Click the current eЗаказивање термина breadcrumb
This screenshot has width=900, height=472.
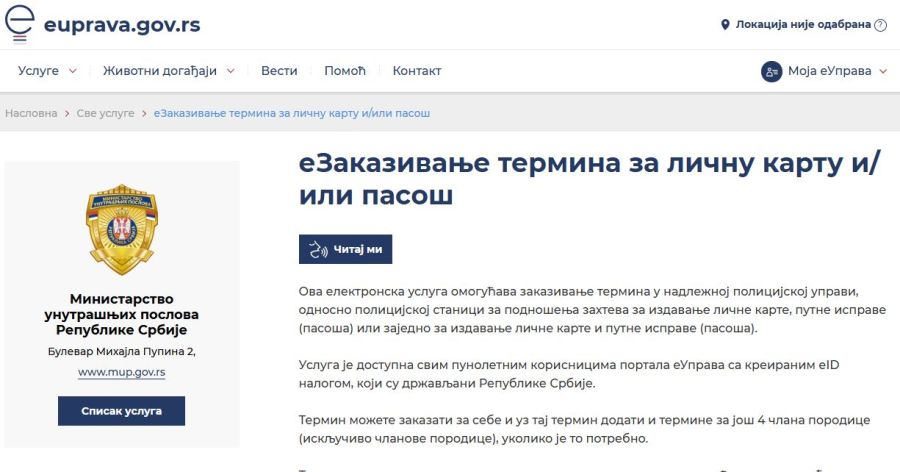coord(292,113)
